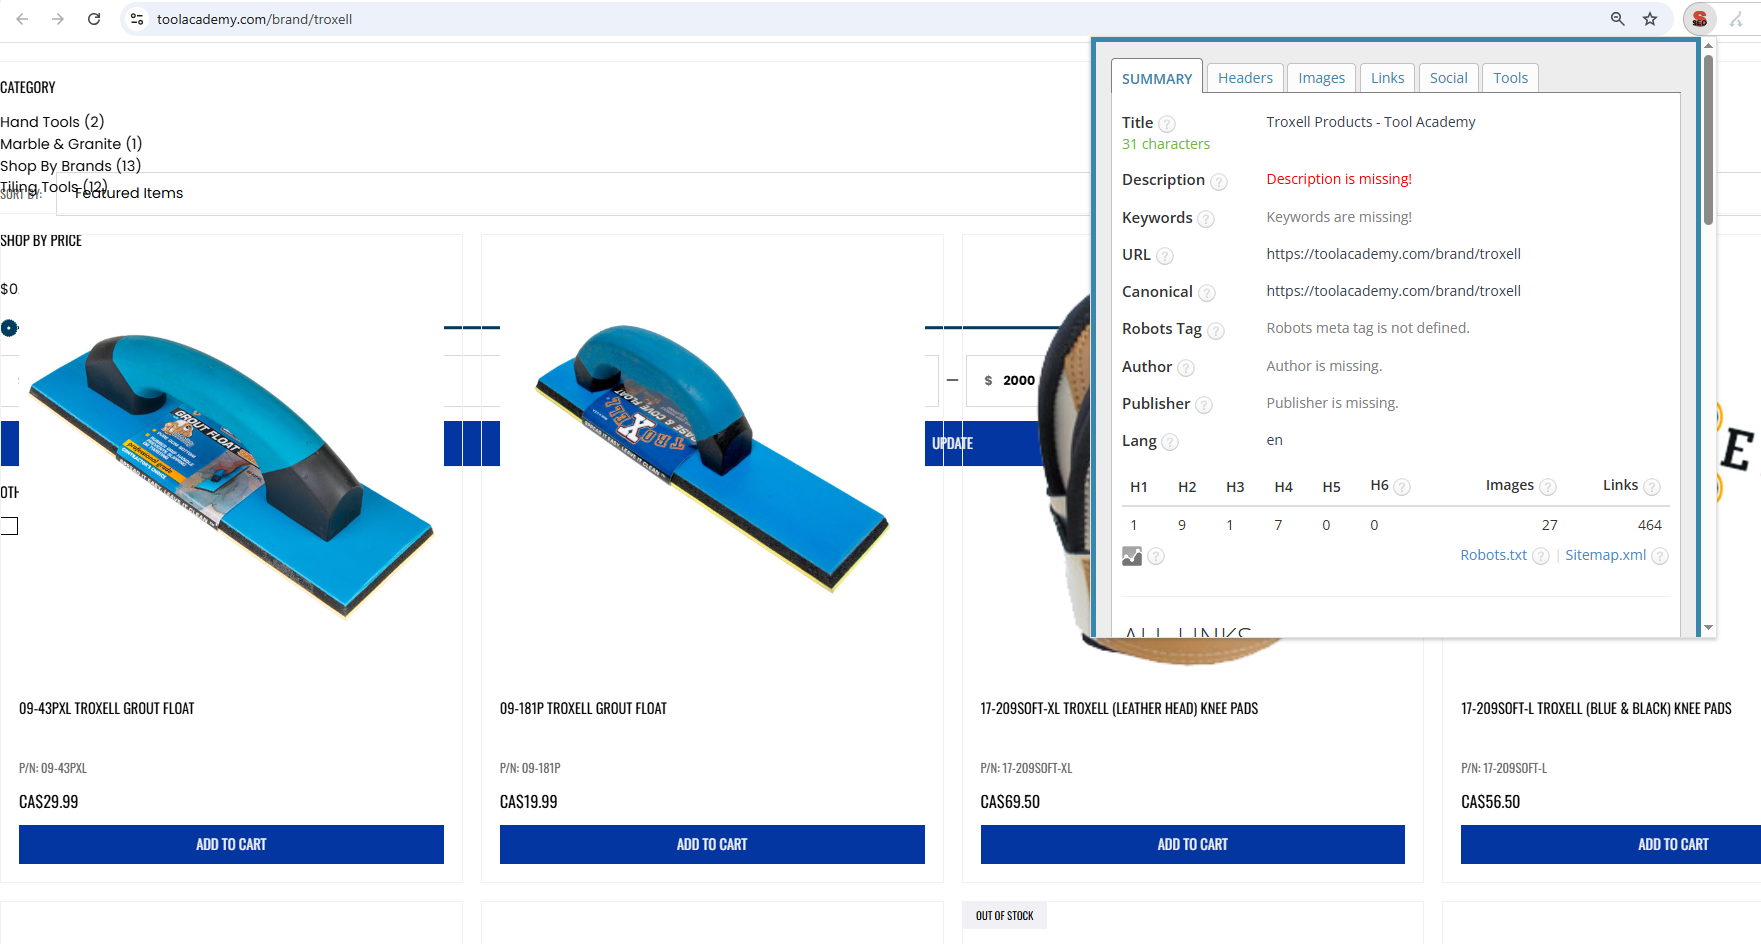Switch to the Summary tab

pyautogui.click(x=1157, y=78)
